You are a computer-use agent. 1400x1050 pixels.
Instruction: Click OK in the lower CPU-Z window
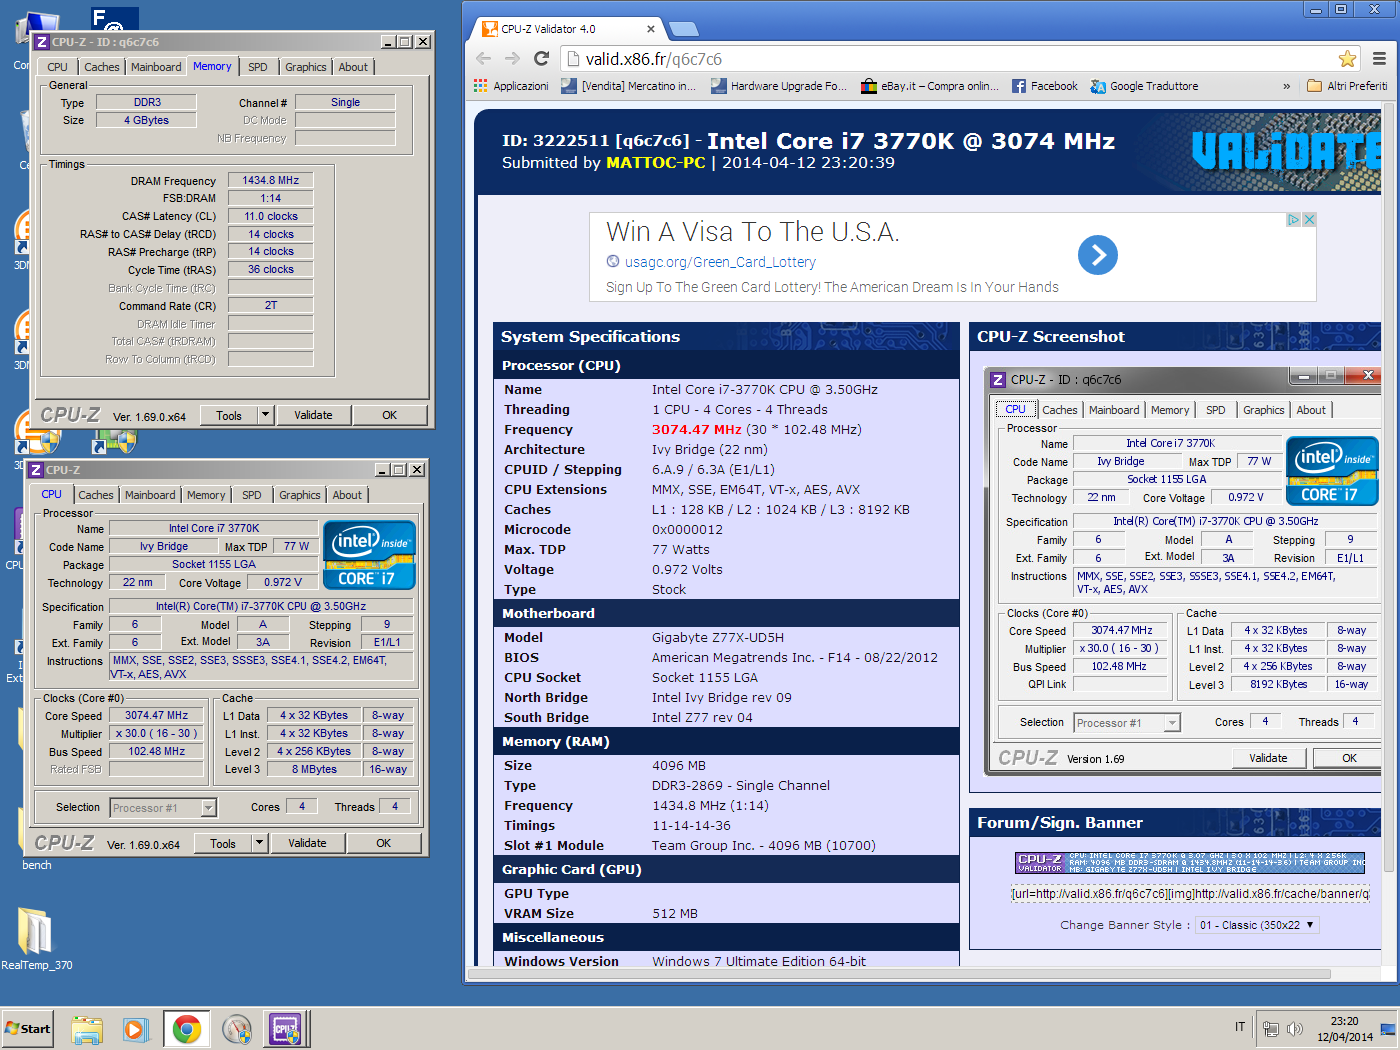coord(383,843)
